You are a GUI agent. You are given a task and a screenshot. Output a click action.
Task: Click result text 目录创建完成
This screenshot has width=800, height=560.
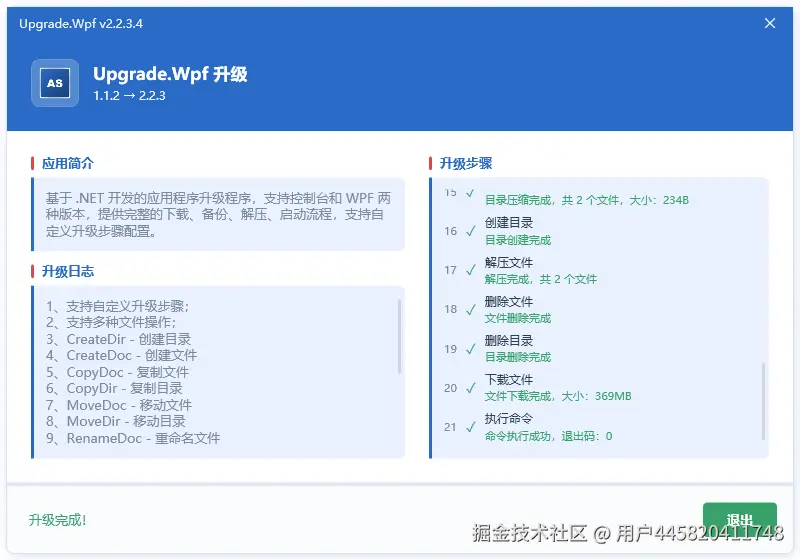518,240
